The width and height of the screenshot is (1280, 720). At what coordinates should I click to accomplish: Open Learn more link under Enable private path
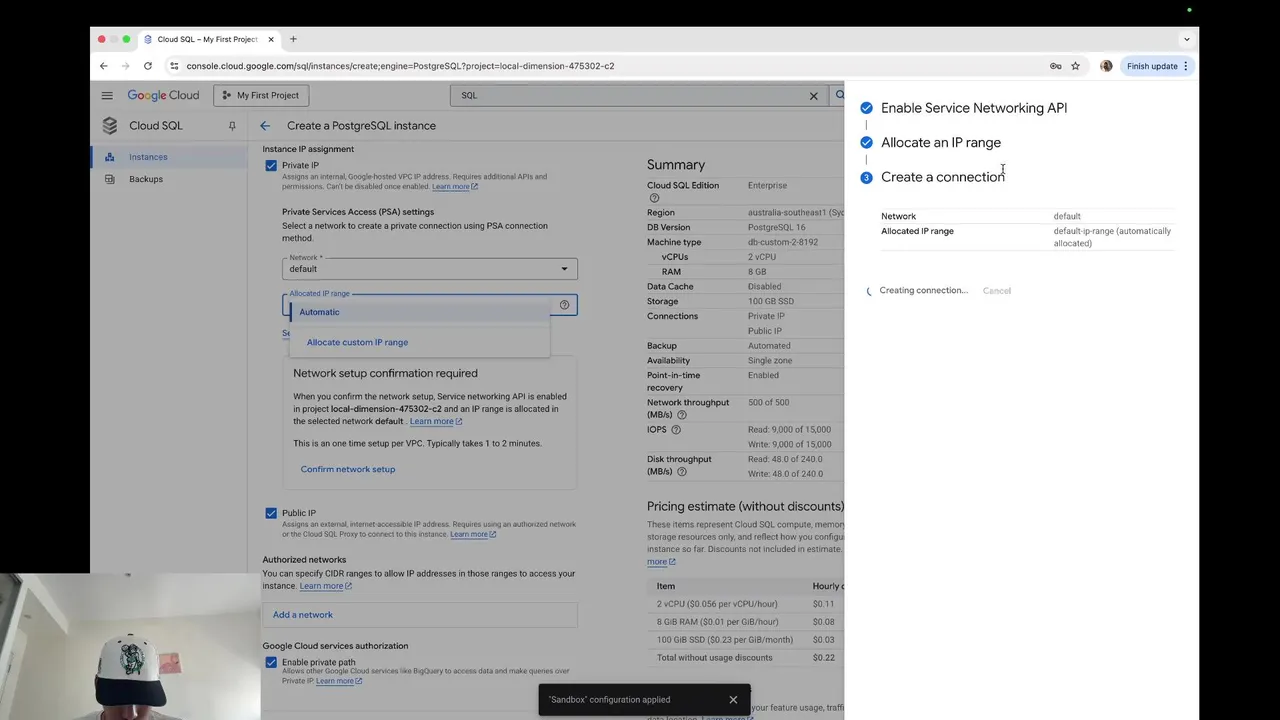339,681
